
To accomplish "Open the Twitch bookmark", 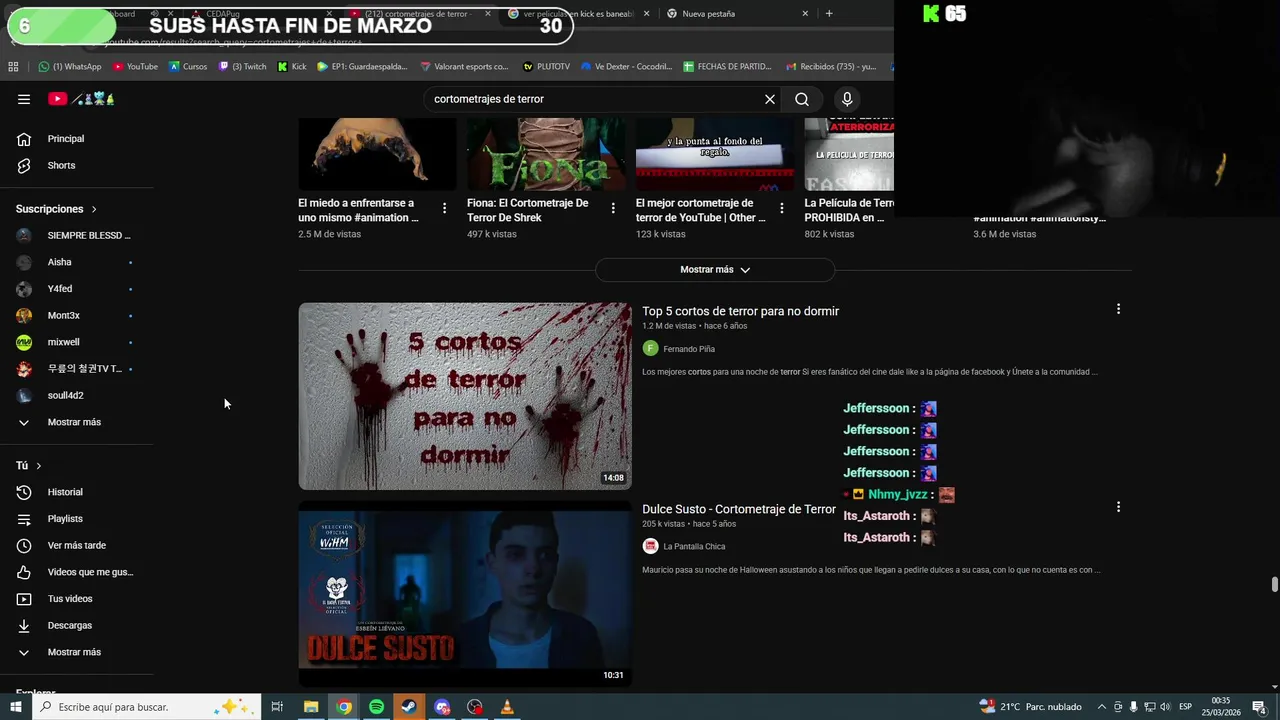I will 242,67.
